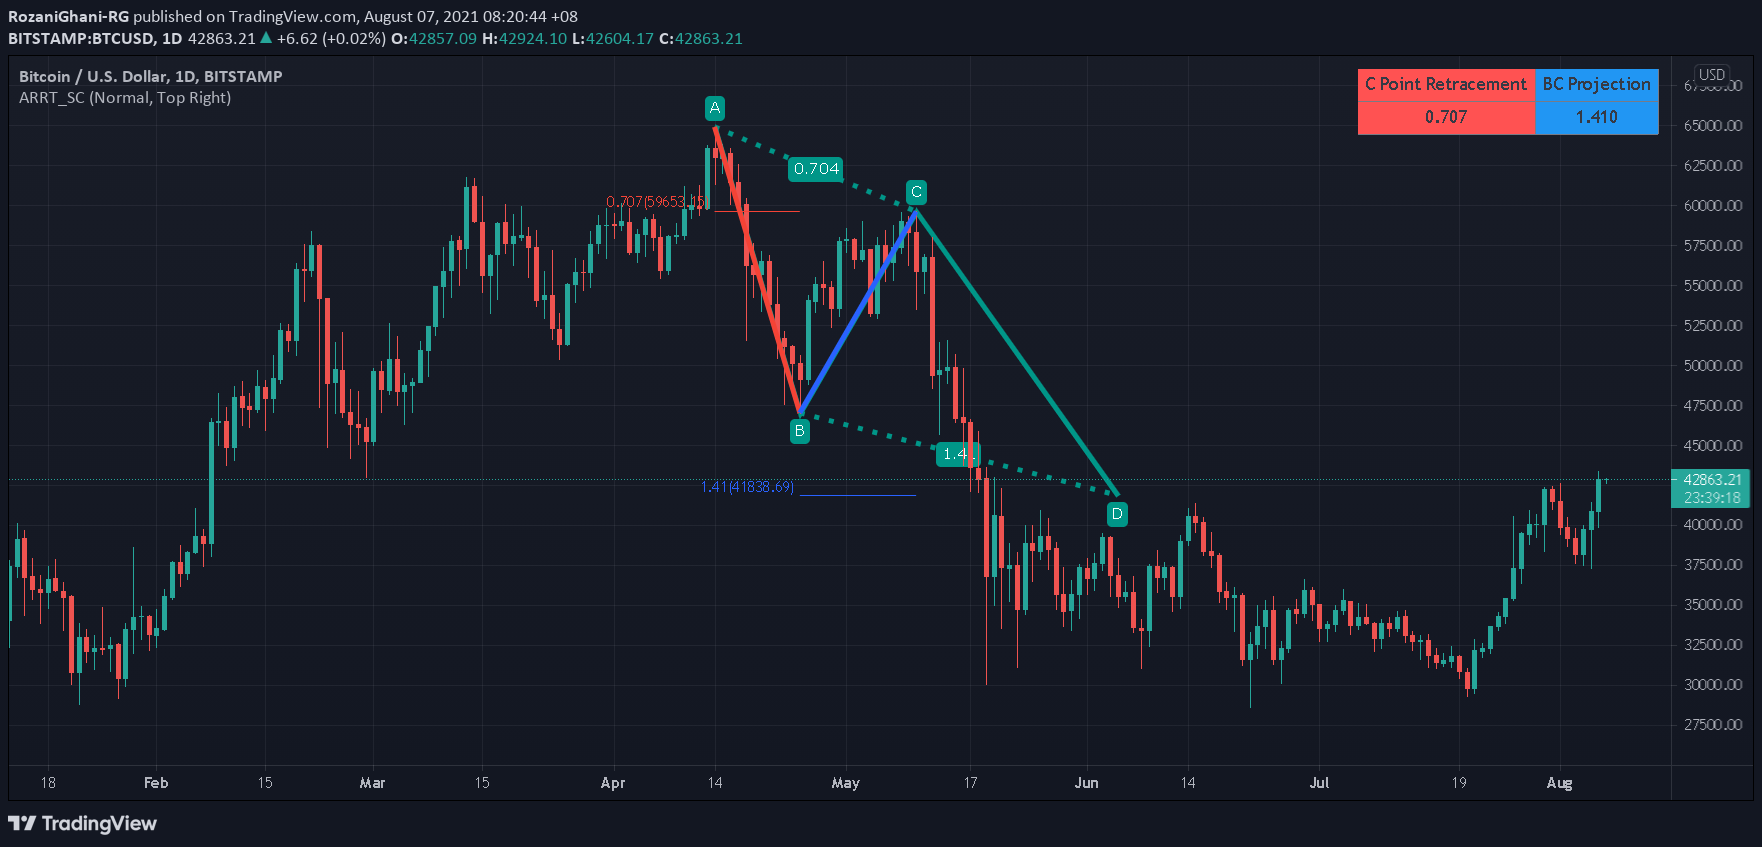Click the H:42924.10 high value in the header
The image size is (1762, 847).
524,38
